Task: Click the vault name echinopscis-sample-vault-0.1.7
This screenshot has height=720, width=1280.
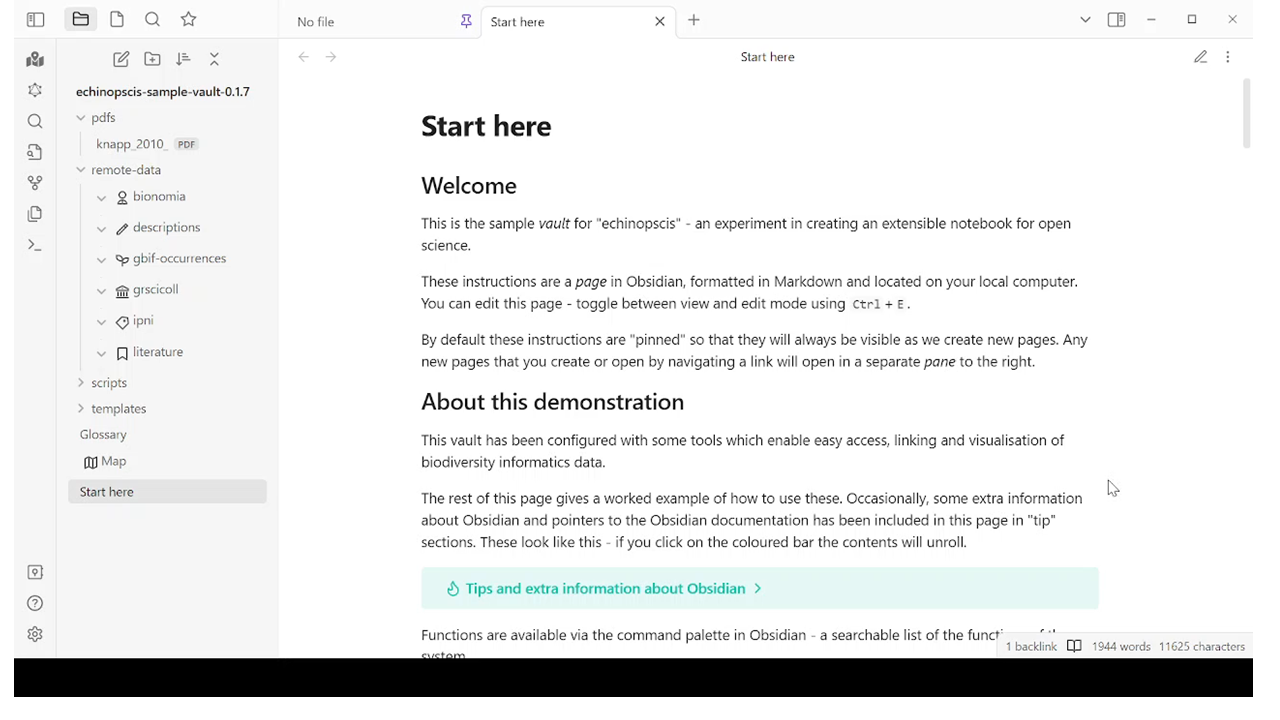Action: tap(163, 91)
